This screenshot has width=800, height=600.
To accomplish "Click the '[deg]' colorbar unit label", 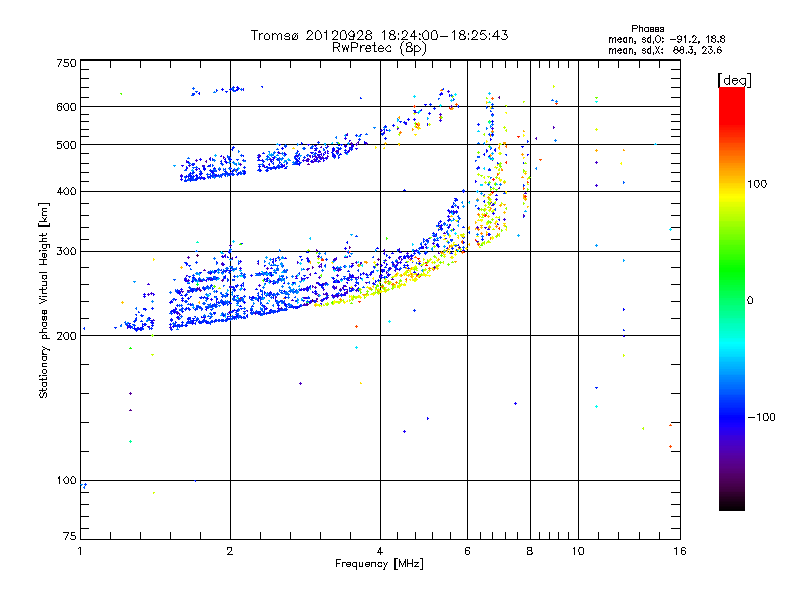I will 734,80.
